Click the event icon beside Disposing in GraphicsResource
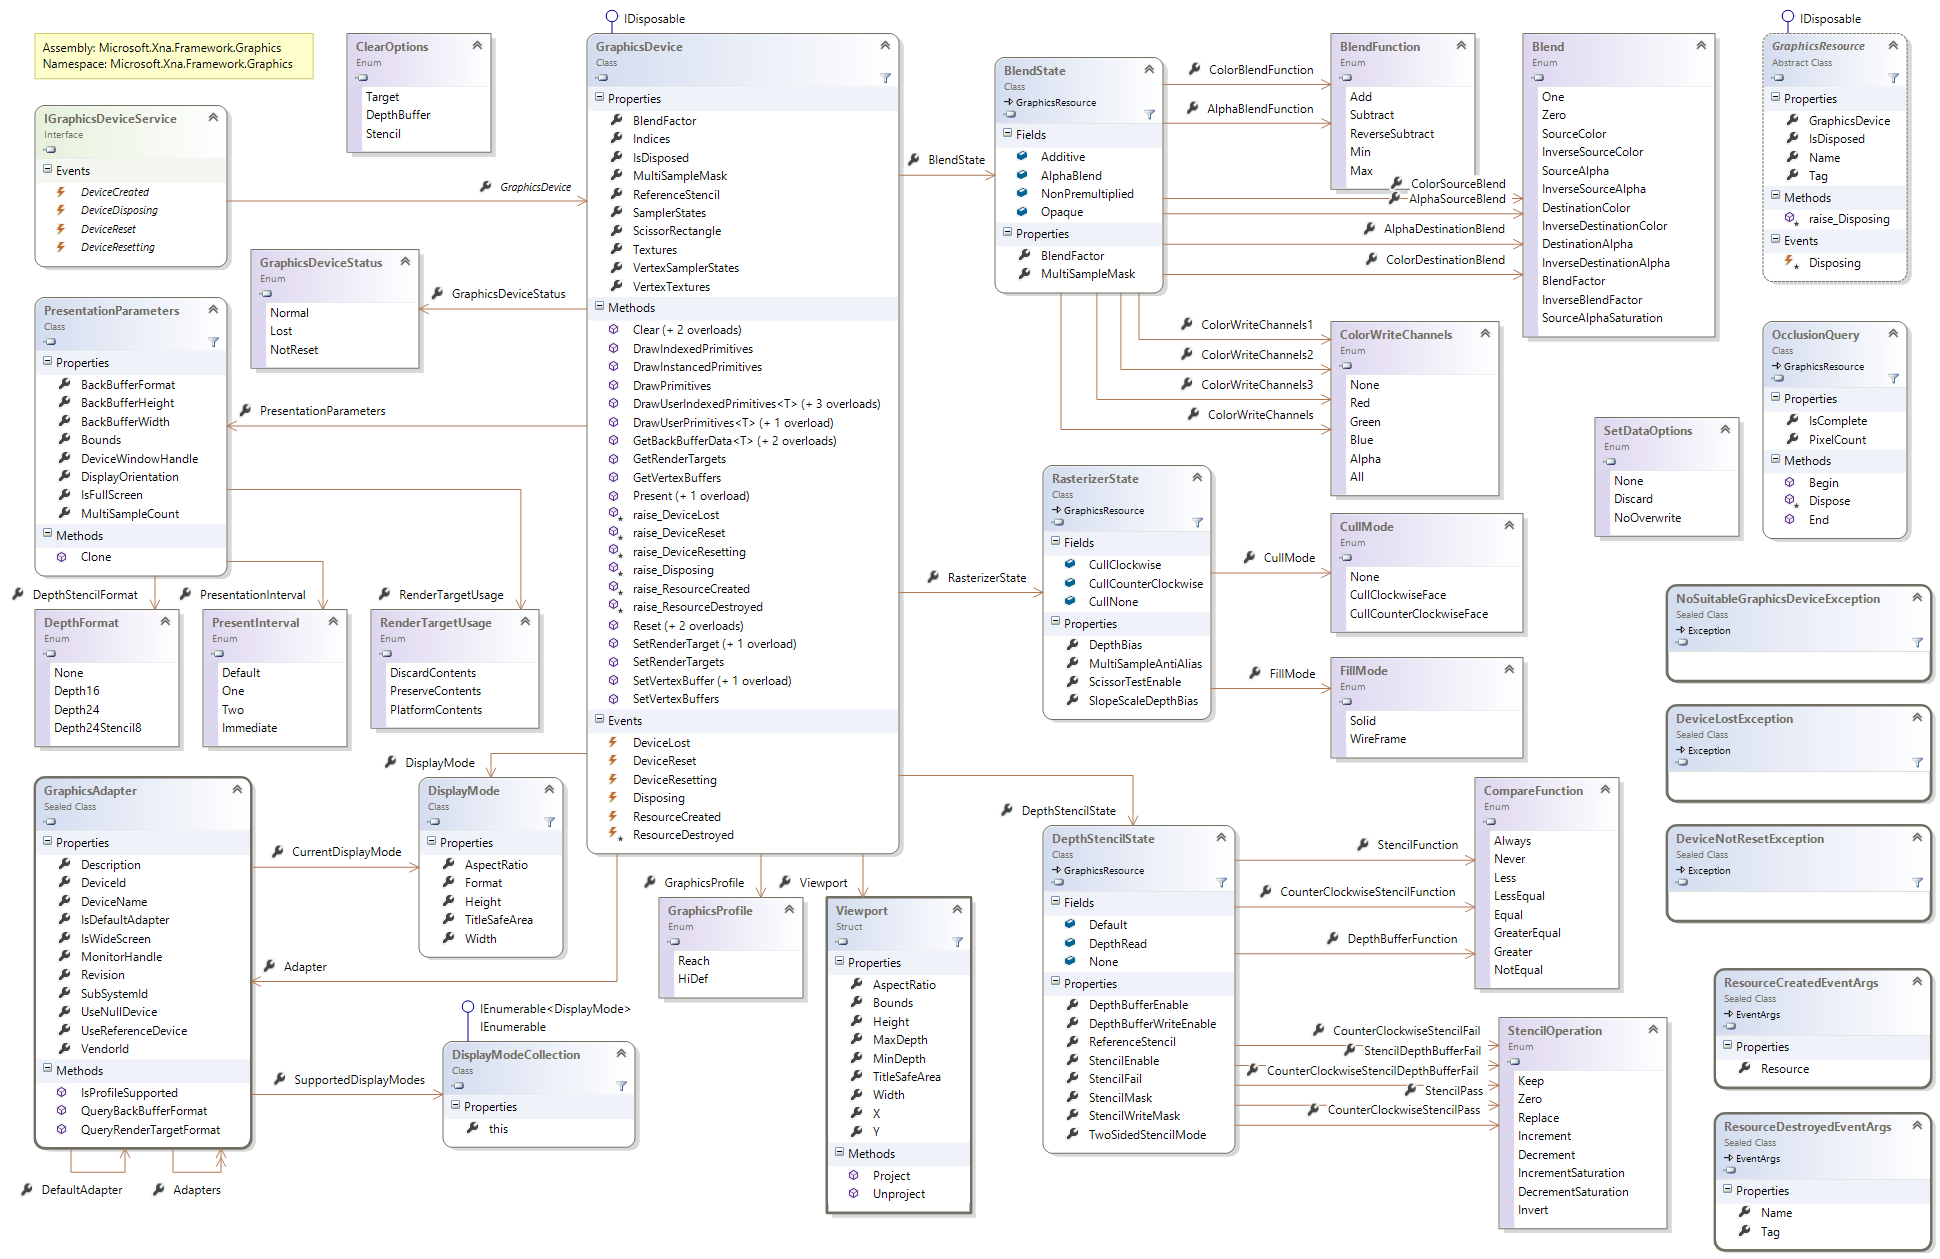The height and width of the screenshot is (1259, 1940). tap(1791, 262)
